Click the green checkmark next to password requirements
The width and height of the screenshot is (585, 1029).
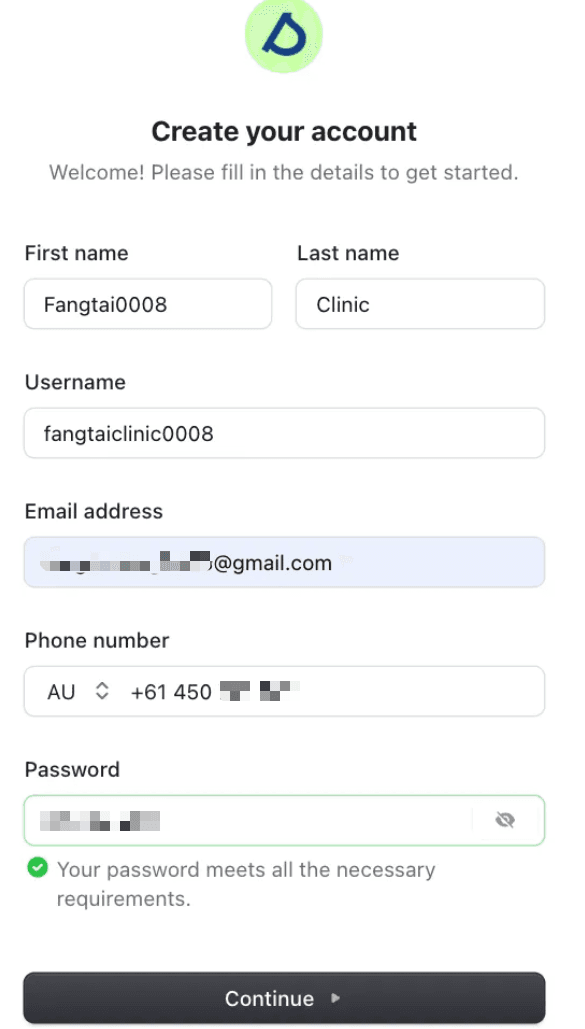point(37,868)
